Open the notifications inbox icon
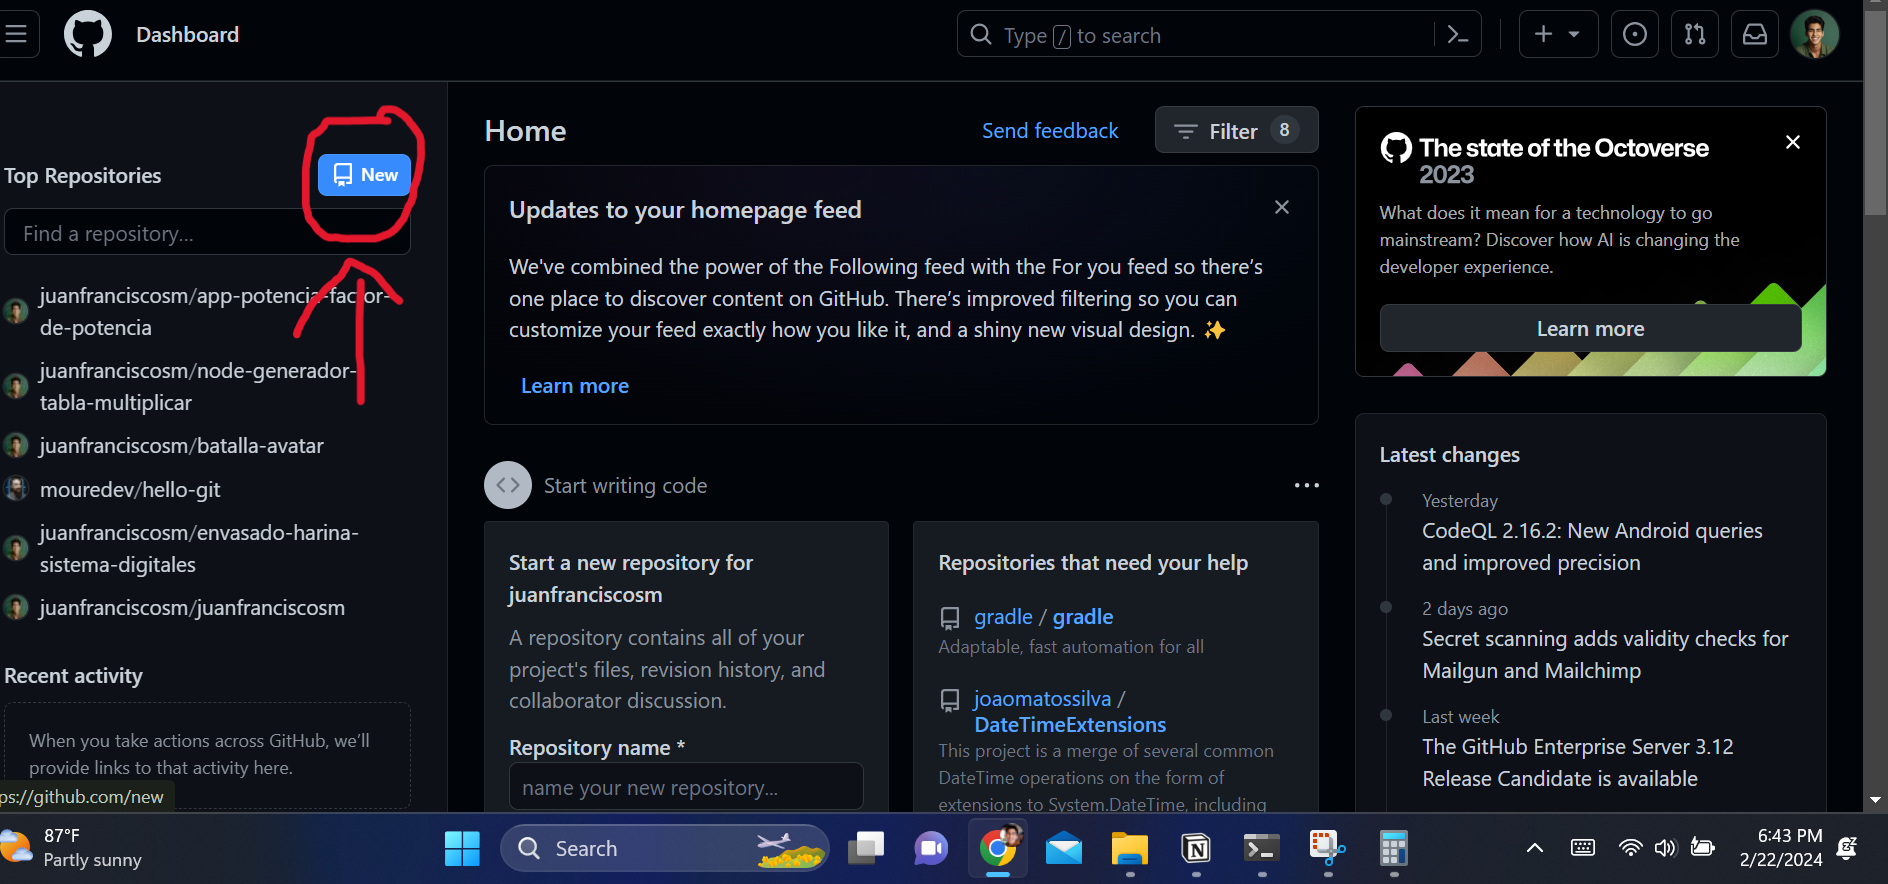The height and width of the screenshot is (884, 1888). 1755,35
